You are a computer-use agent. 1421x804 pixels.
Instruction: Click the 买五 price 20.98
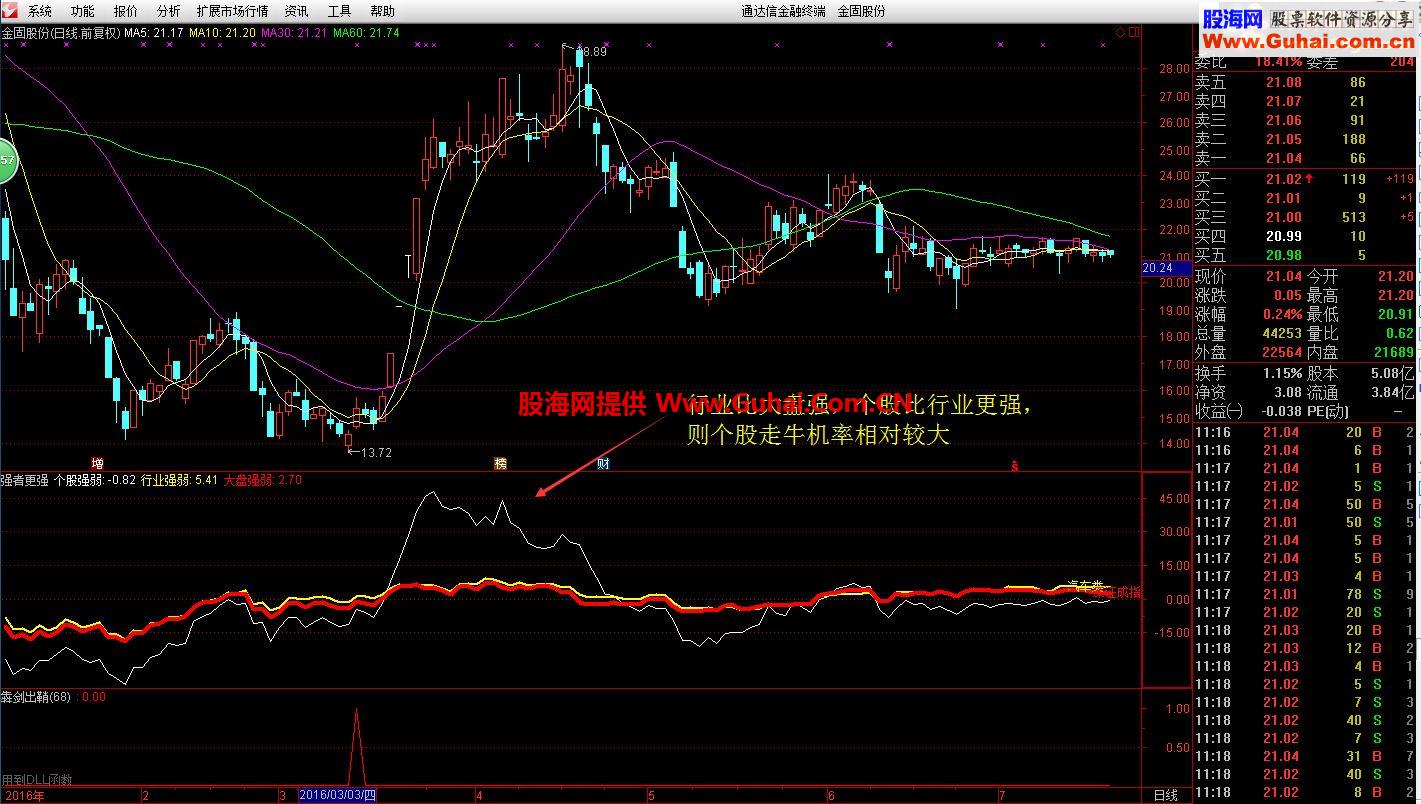[1283, 255]
